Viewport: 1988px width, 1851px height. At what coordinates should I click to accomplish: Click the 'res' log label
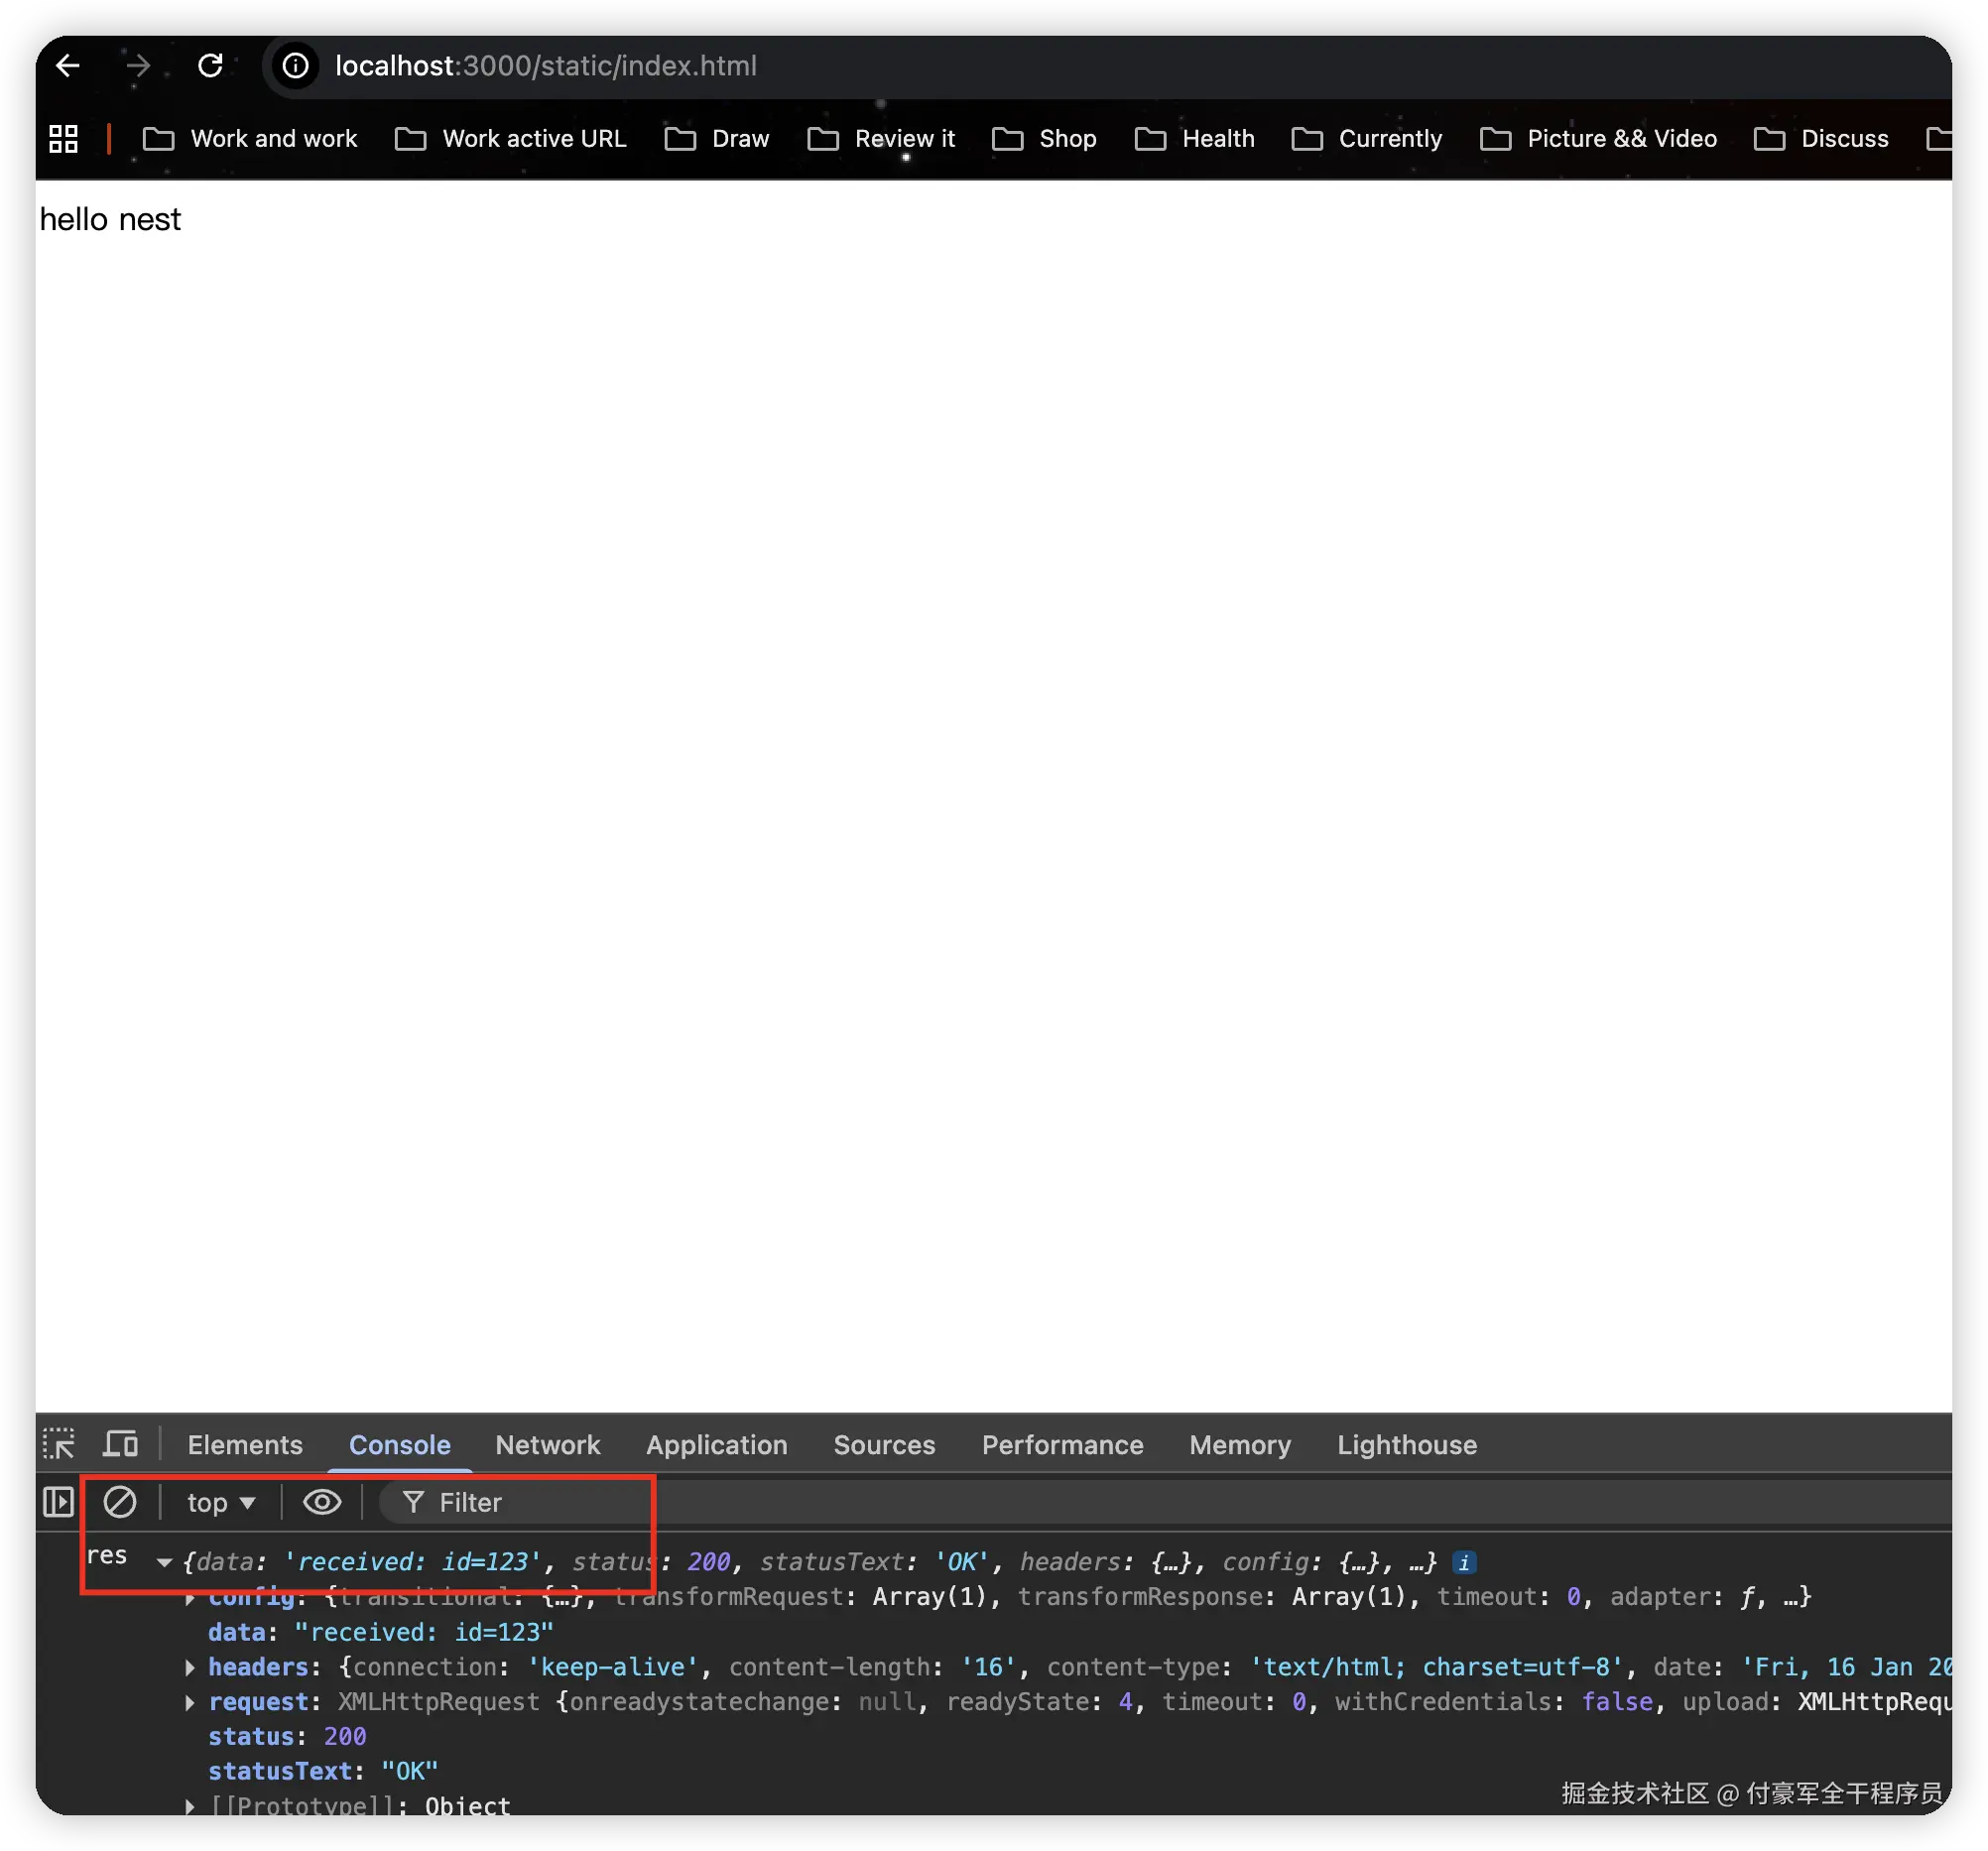107,1555
